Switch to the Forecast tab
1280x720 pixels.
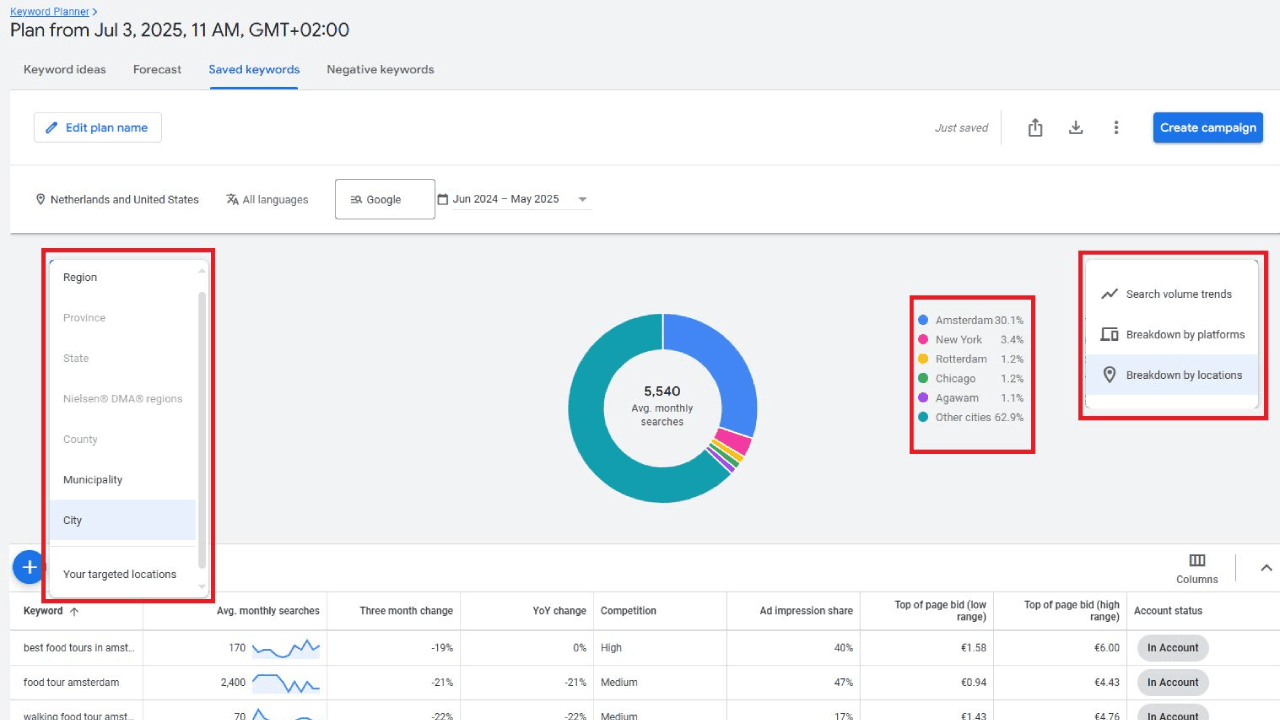[x=157, y=69]
